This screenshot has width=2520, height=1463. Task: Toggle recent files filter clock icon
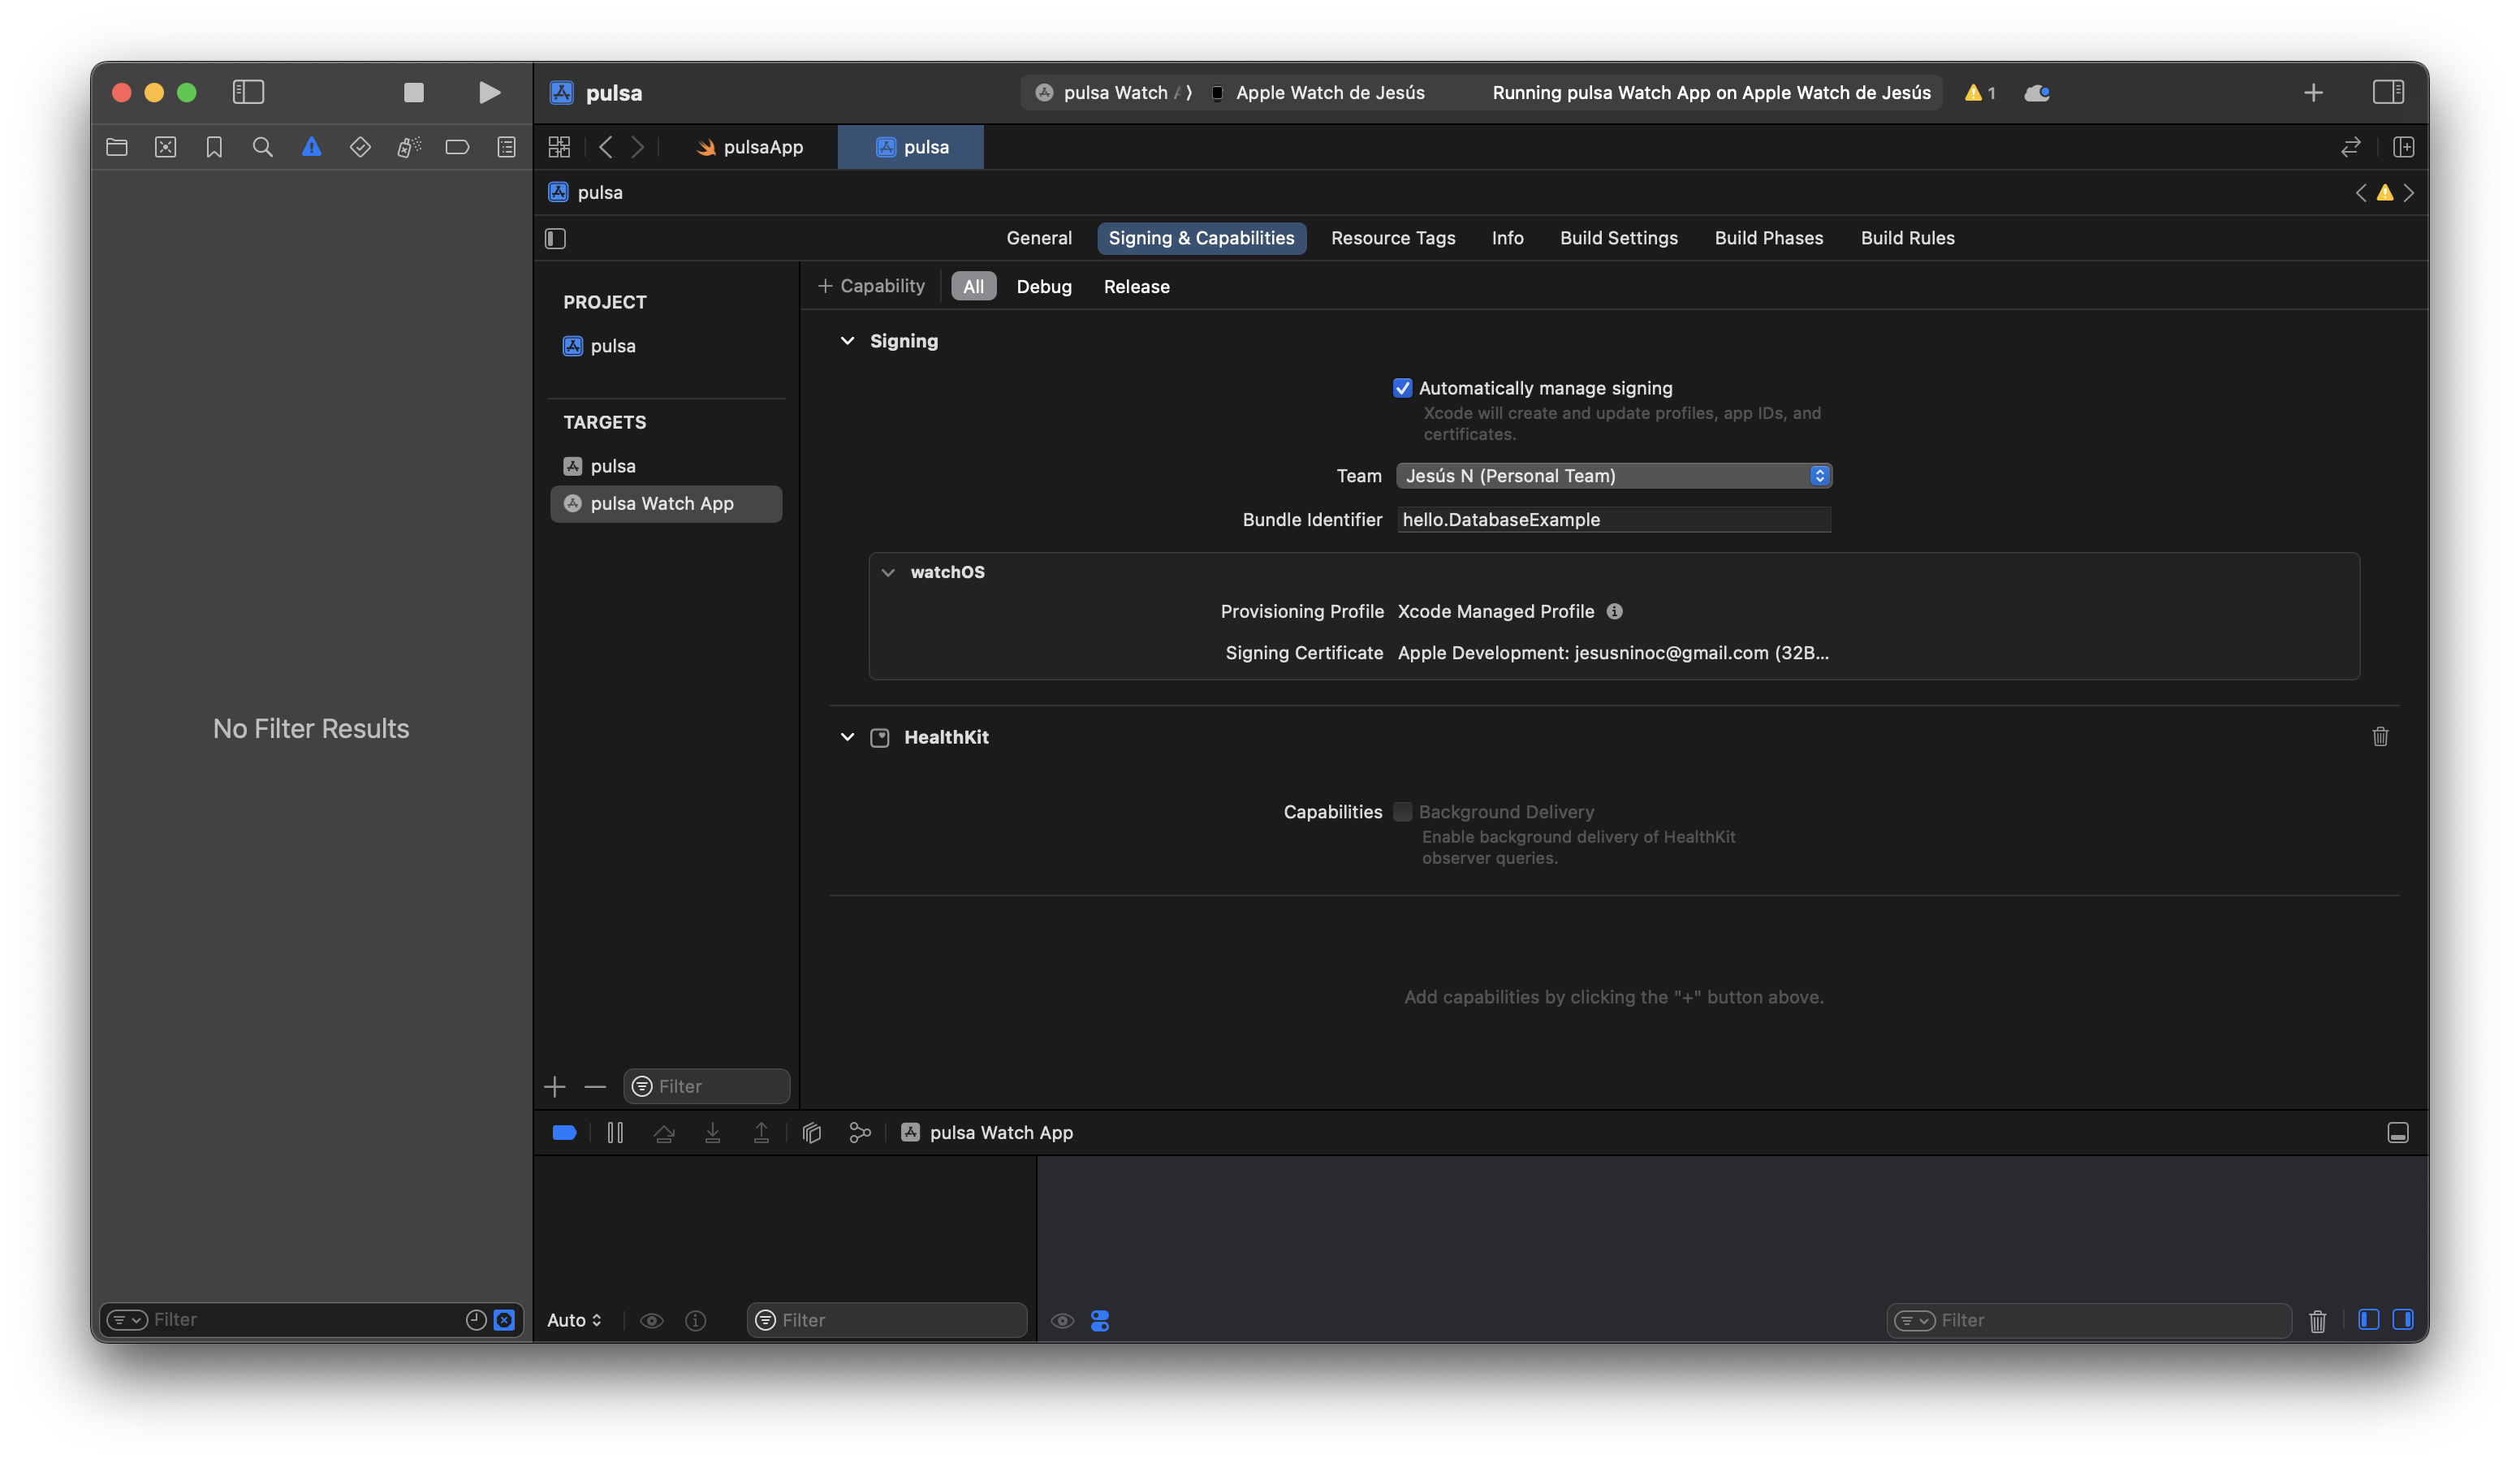click(x=476, y=1320)
